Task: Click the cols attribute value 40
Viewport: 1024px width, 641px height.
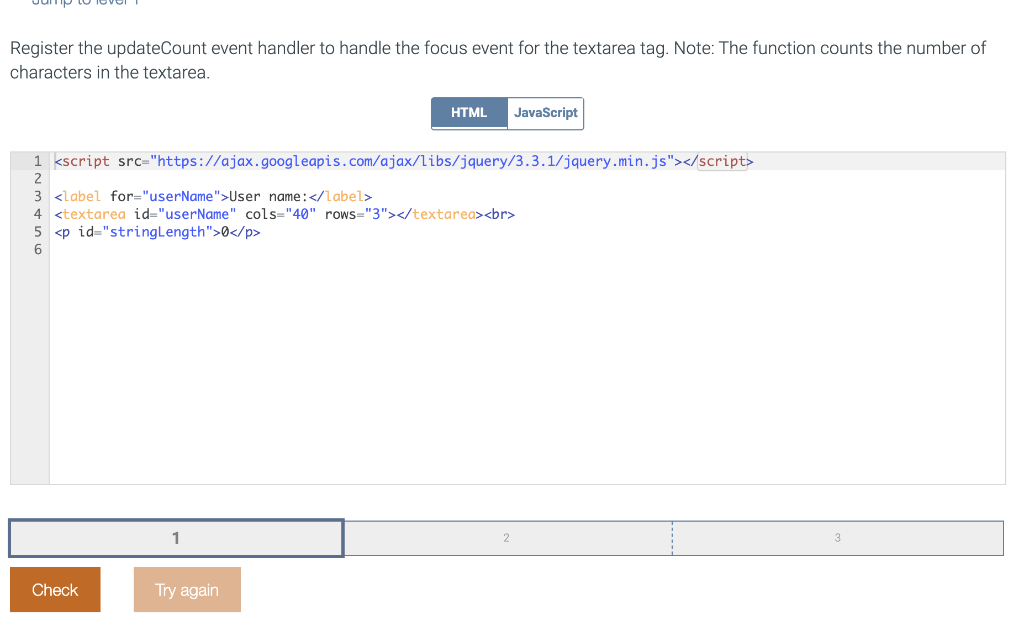Action: [x=303, y=214]
